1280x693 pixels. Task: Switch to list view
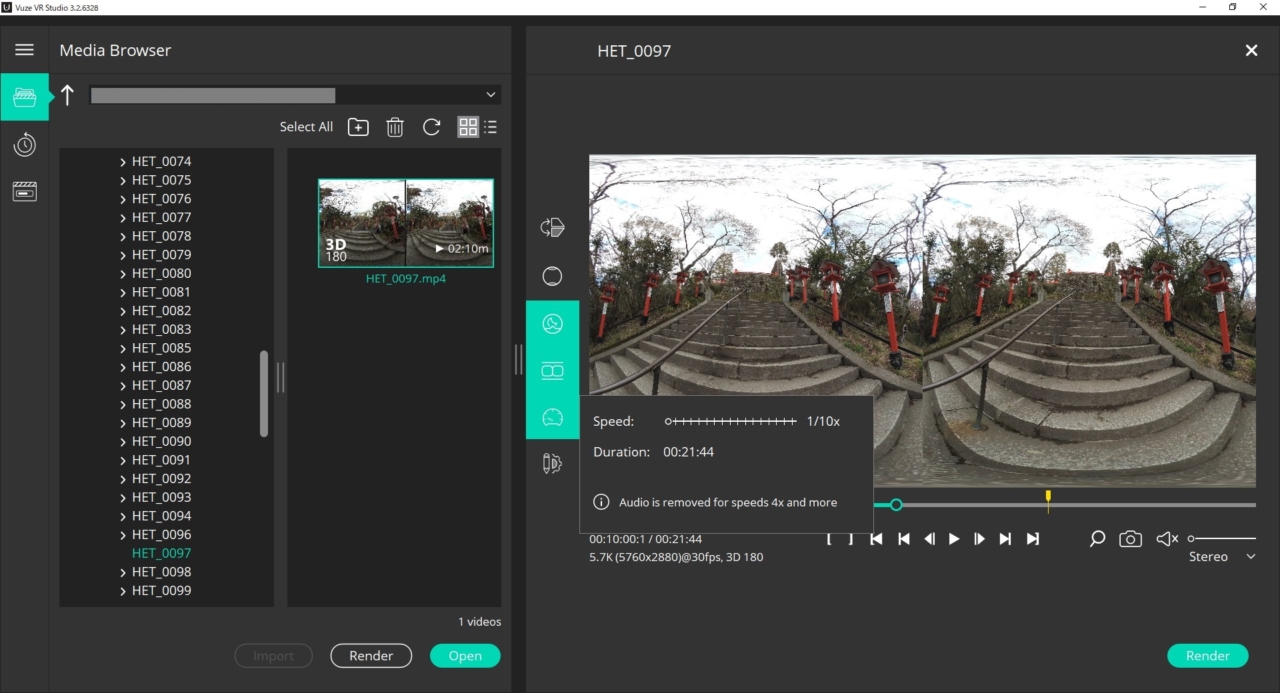tap(490, 127)
